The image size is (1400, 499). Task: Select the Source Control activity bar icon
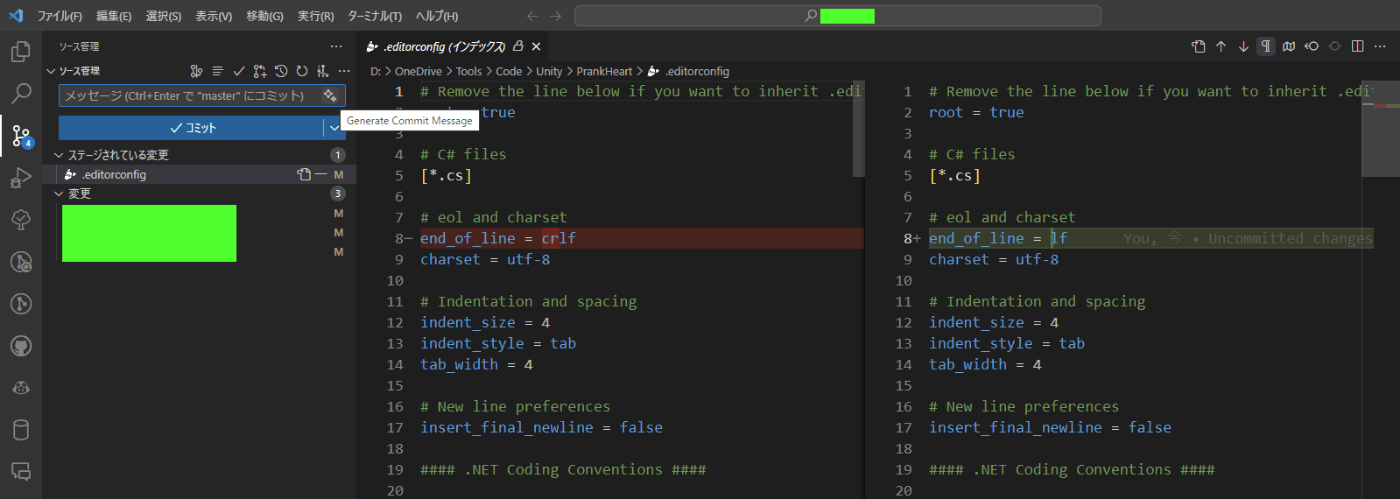coord(20,137)
